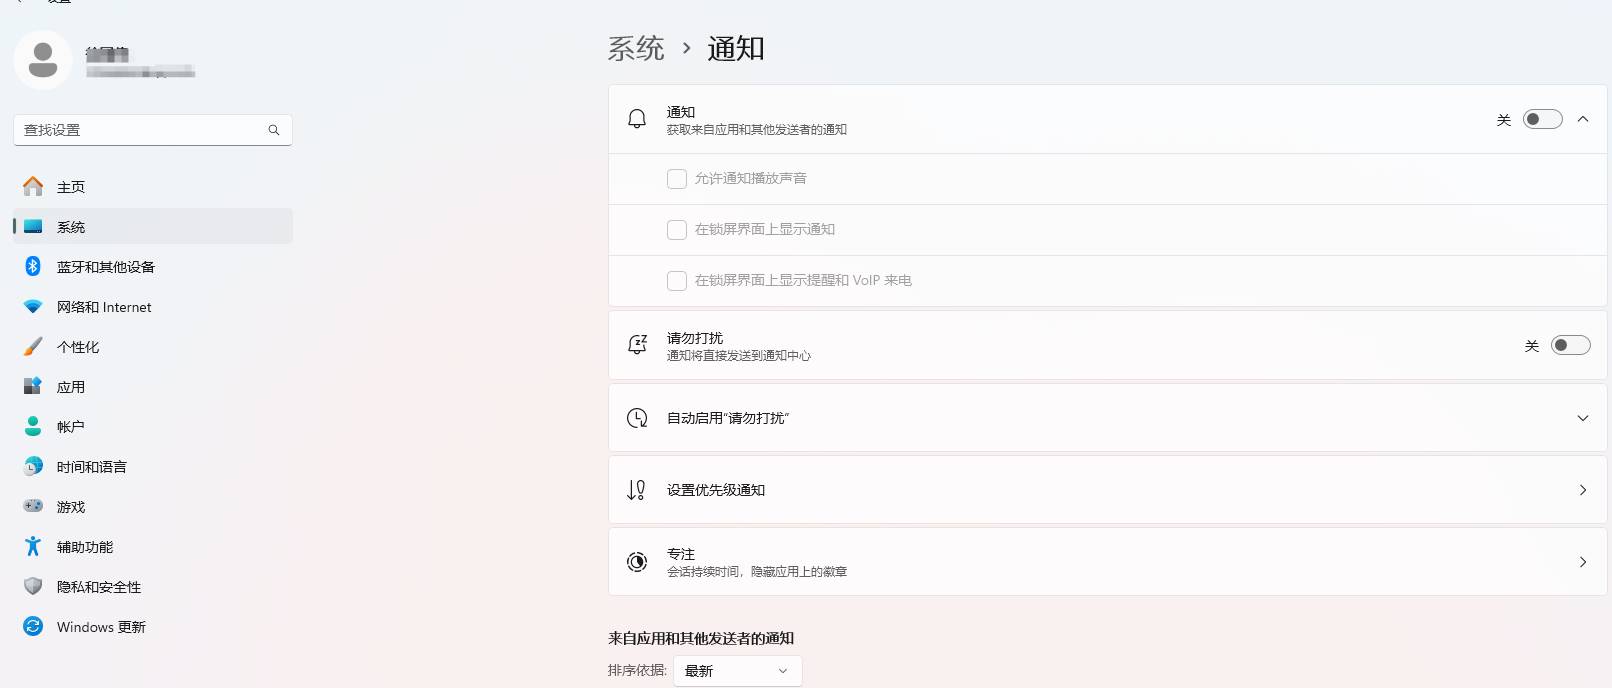Enable the 请勿打扰 toggle switch
Viewport: 1612px width, 688px height.
[1570, 345]
